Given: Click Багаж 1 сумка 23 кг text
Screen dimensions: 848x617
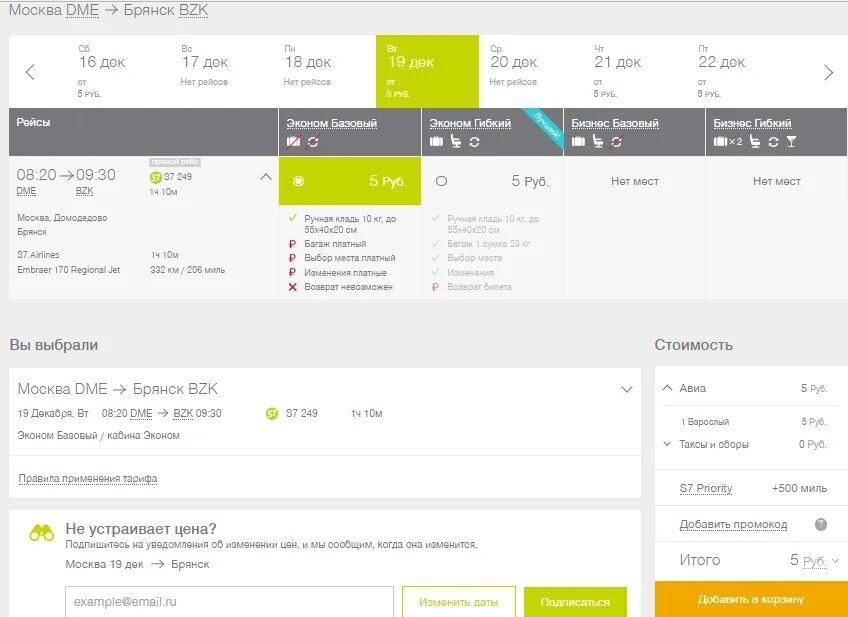Looking at the screenshot, I should click(x=488, y=244).
